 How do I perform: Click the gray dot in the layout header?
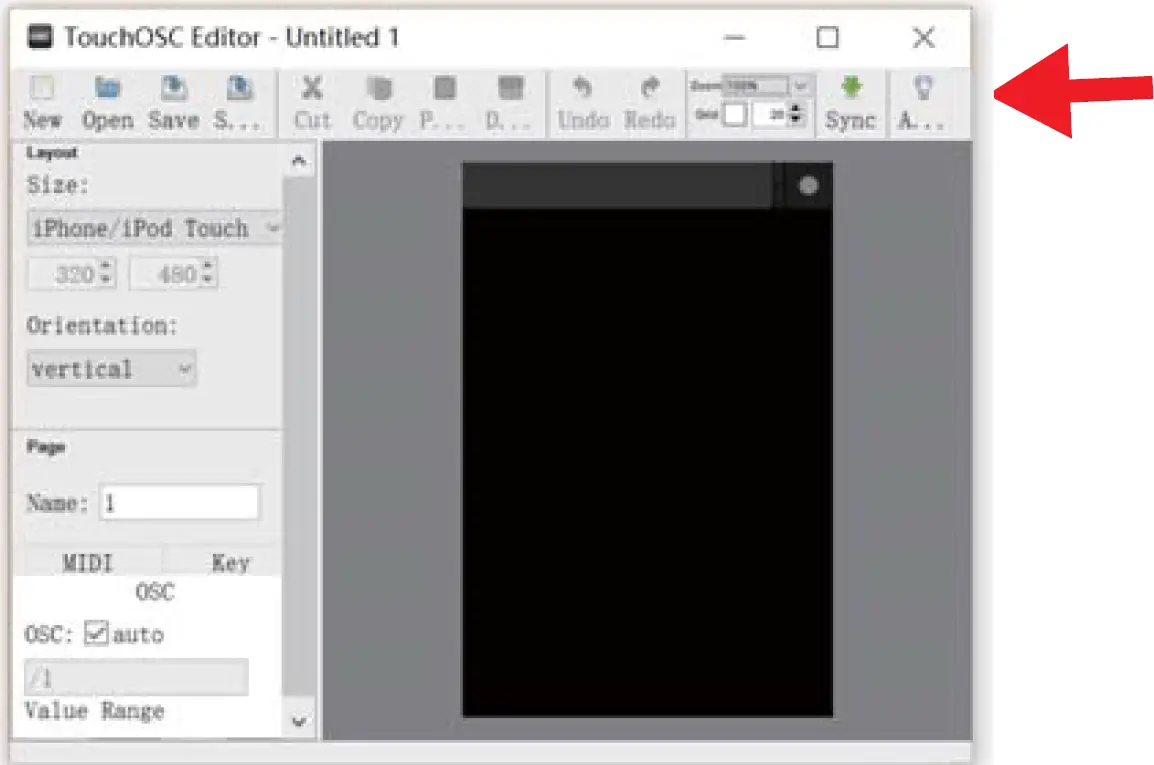click(808, 186)
